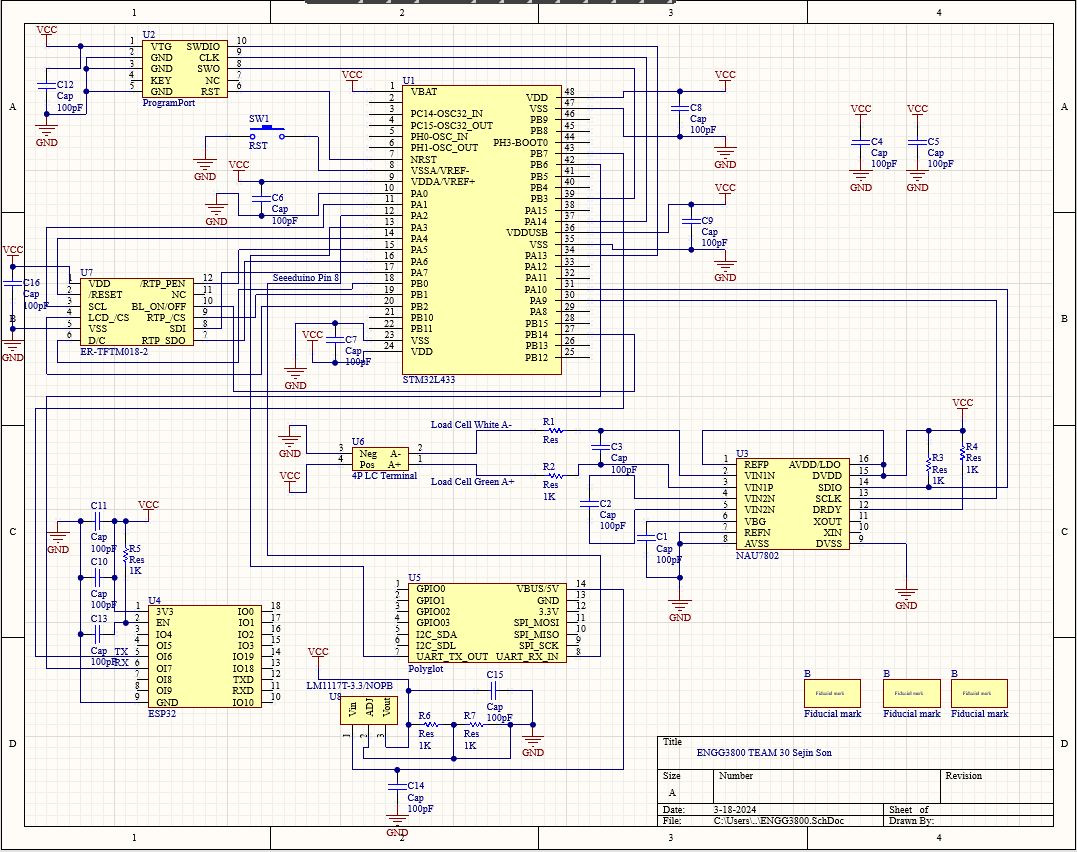
Task: Select the 4P LC Terminal U6
Action: pyautogui.click(x=380, y=459)
